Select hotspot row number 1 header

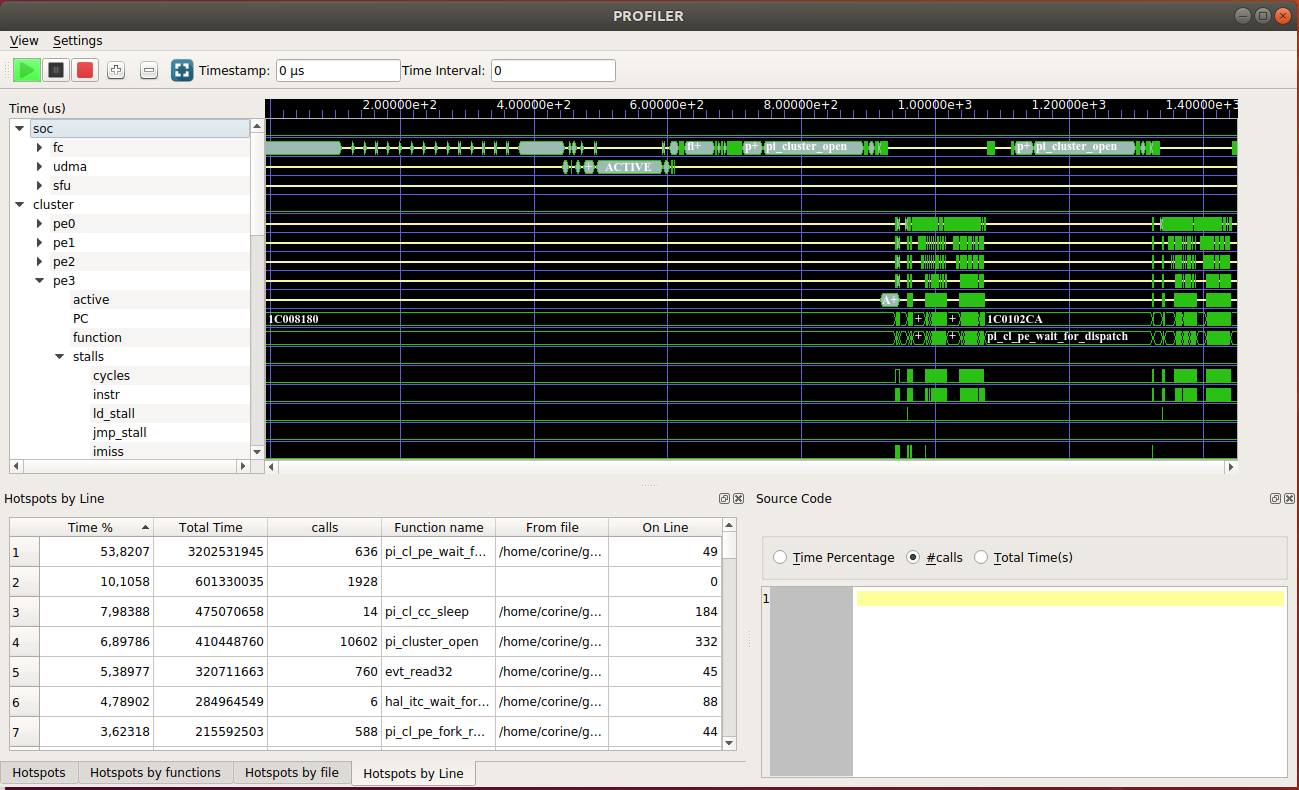pyautogui.click(x=24, y=552)
